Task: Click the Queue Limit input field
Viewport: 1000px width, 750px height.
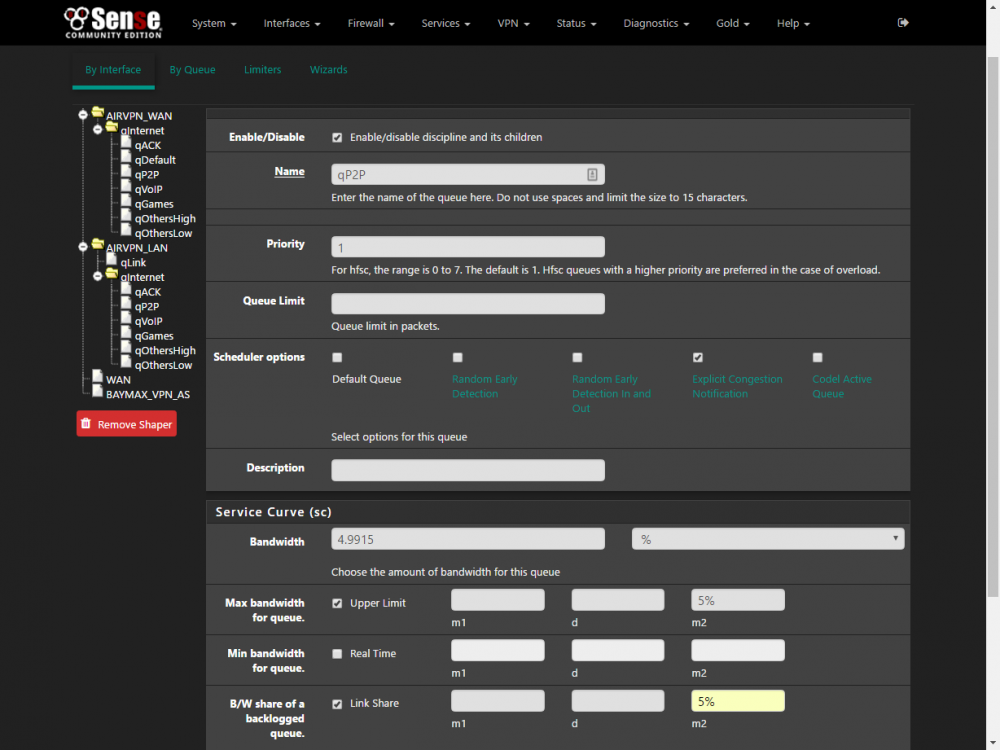Action: [467, 304]
